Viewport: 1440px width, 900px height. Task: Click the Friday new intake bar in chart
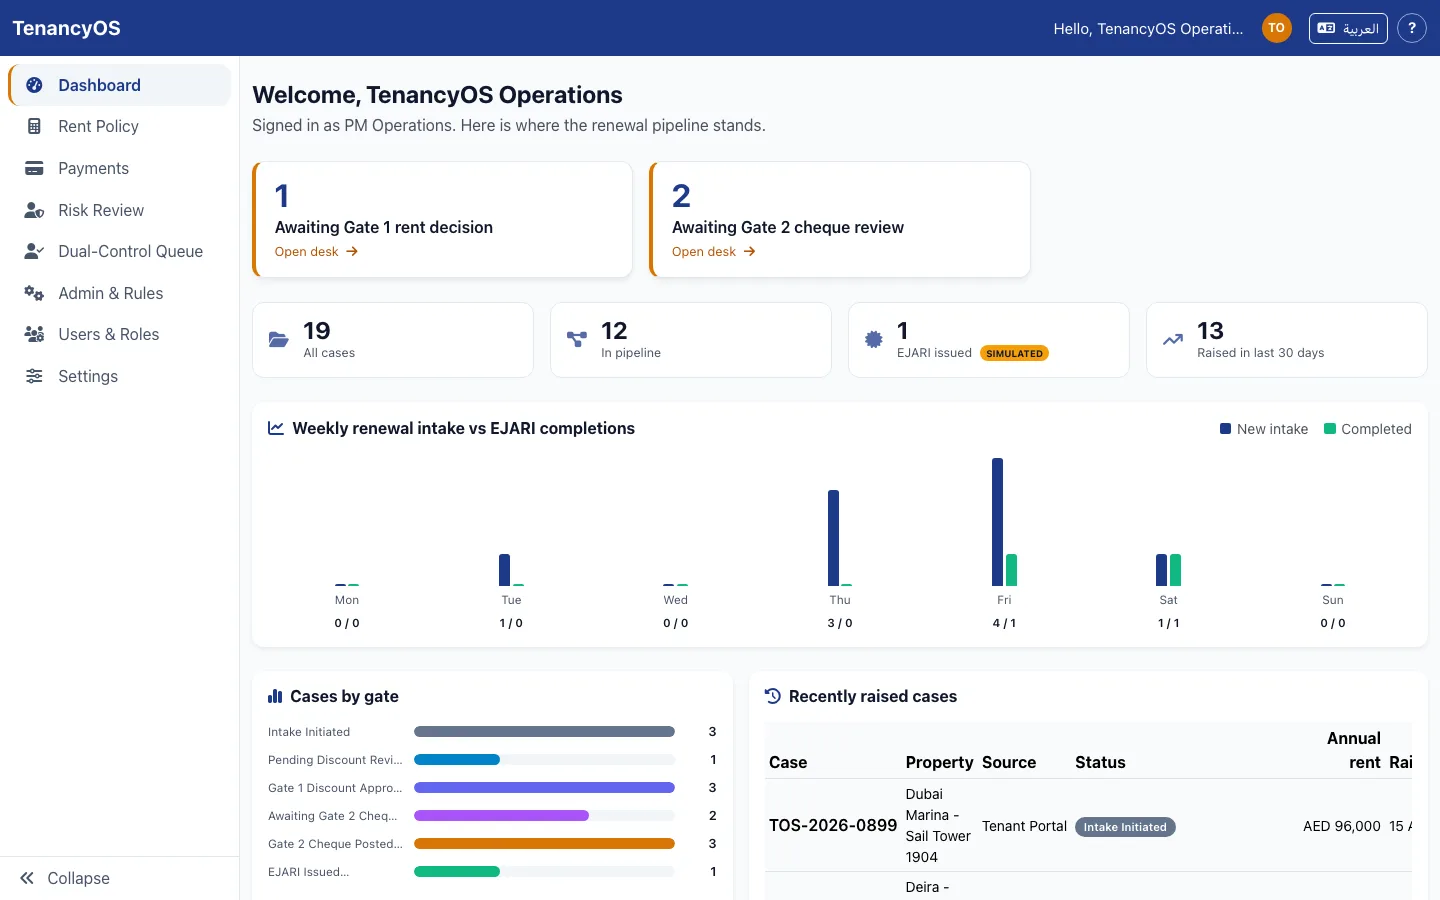997,522
